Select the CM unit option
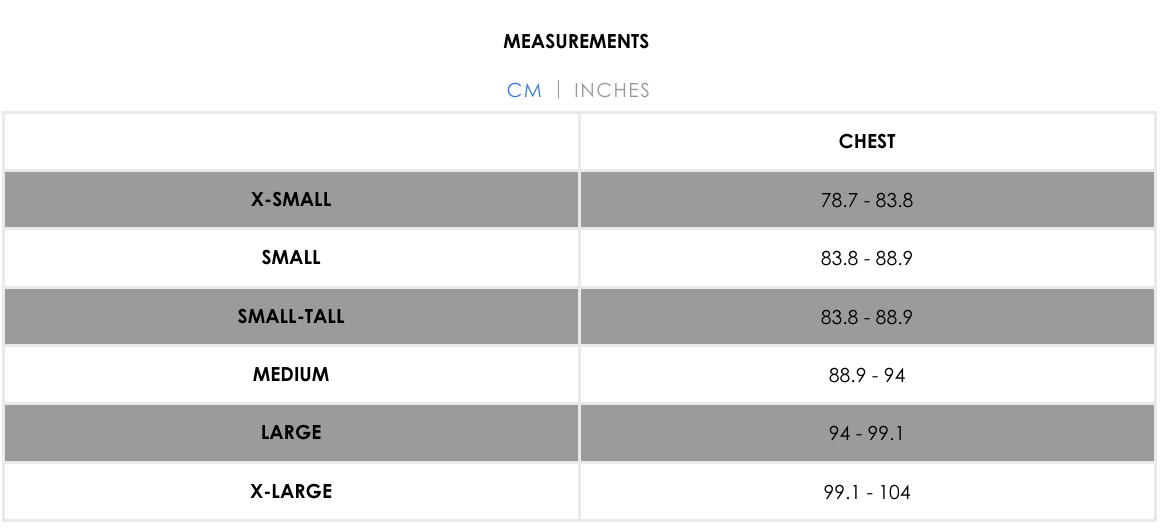Screen dimensions: 1164x532 (x=524, y=91)
